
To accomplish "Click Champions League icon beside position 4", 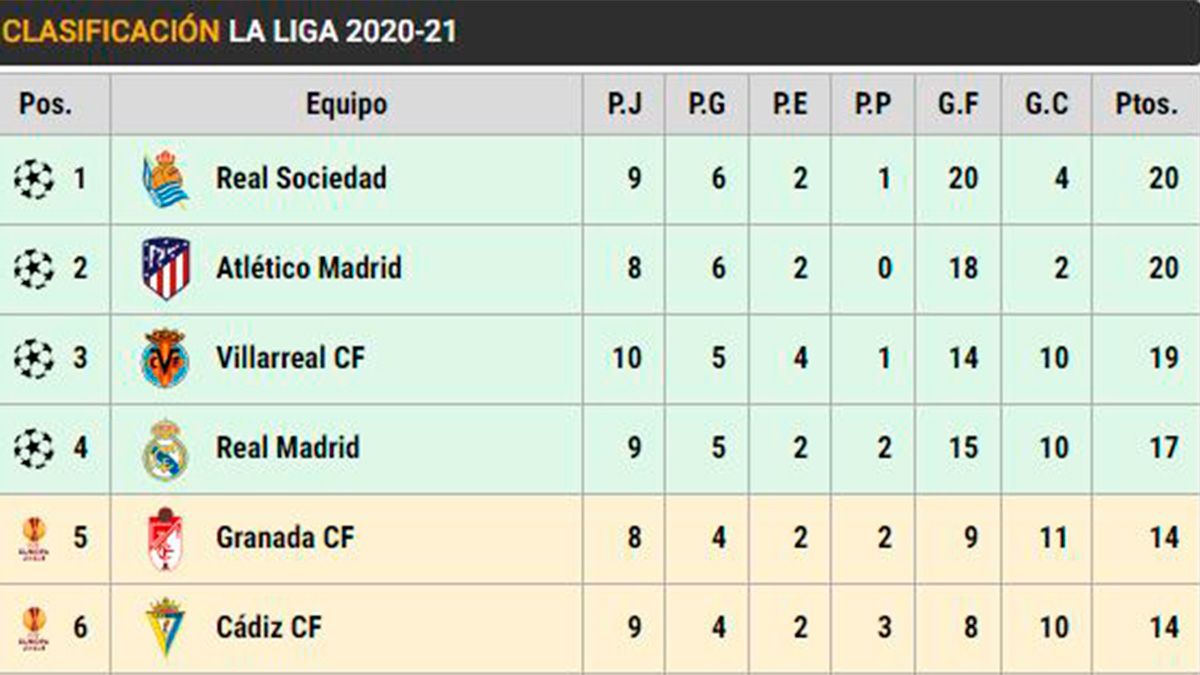I will 33,448.
